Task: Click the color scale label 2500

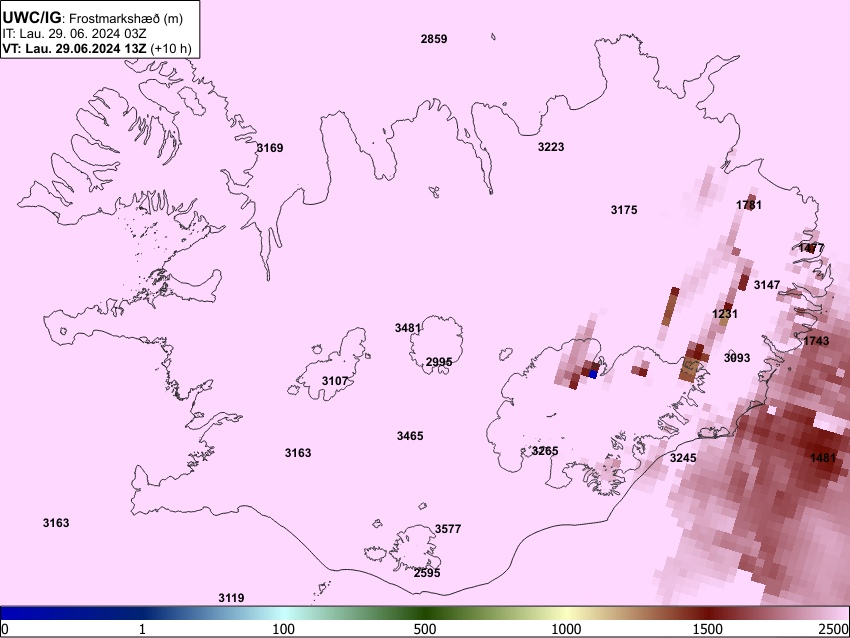Action: pos(834,629)
